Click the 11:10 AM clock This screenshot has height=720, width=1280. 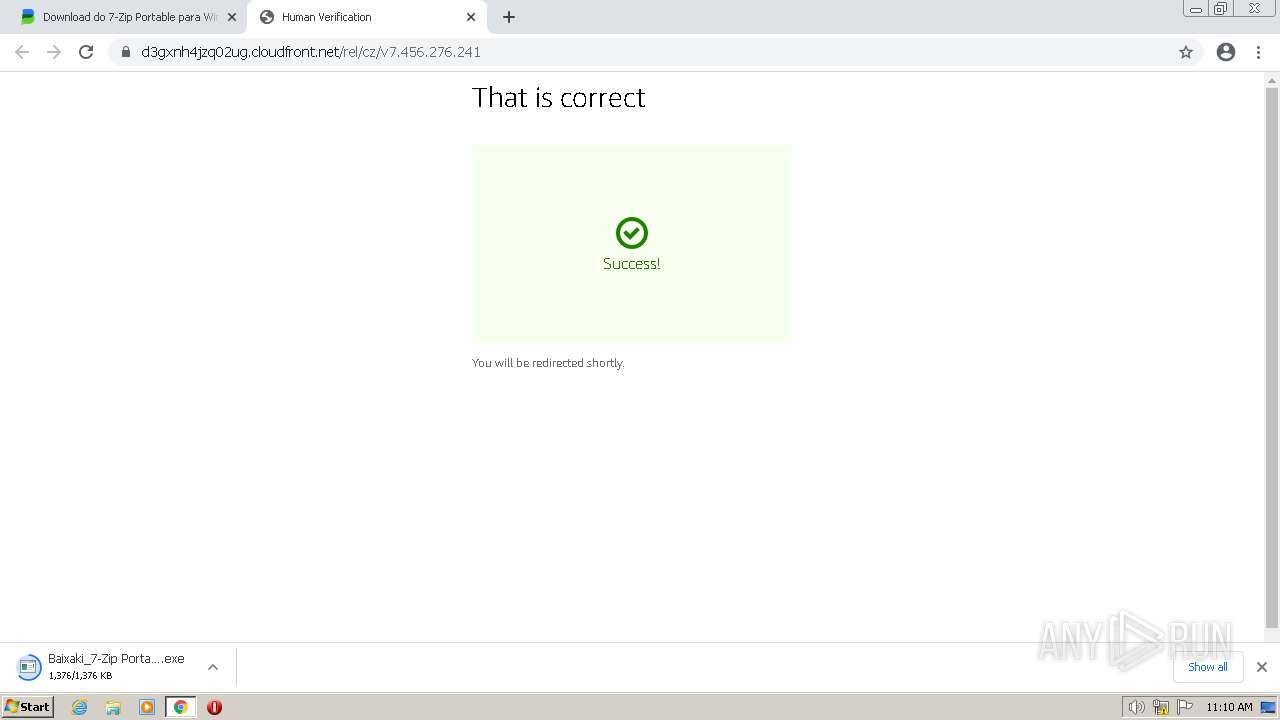[1229, 707]
